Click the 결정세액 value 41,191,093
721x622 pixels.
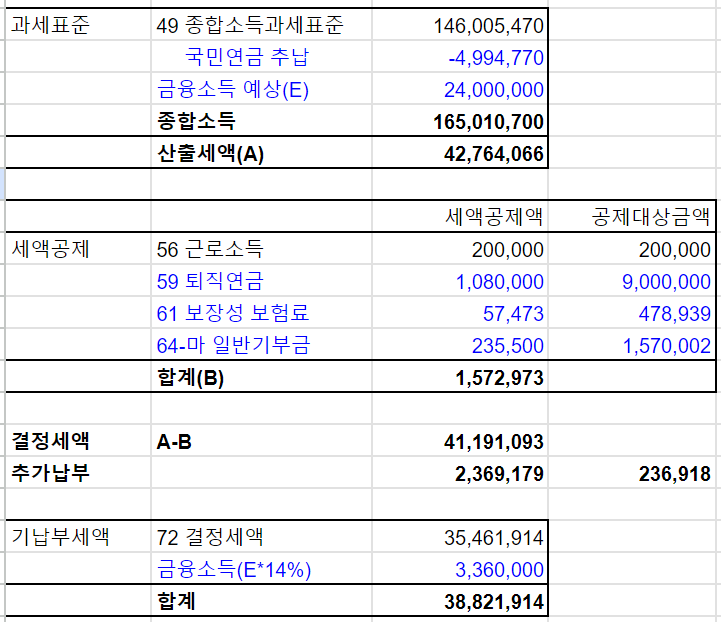pos(460,440)
